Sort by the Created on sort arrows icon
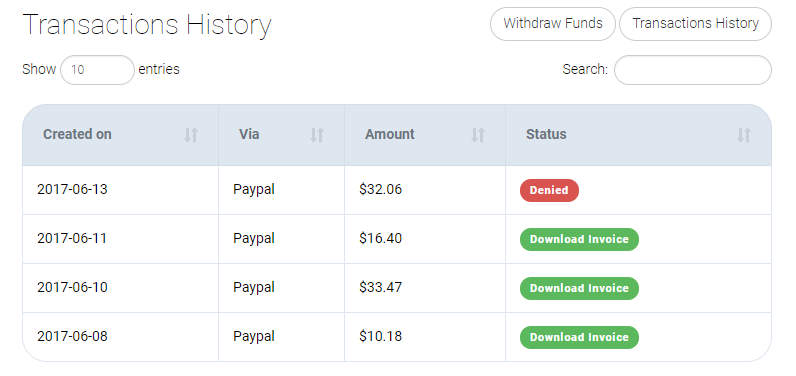Viewport: 796px width, 376px height. 191,134
